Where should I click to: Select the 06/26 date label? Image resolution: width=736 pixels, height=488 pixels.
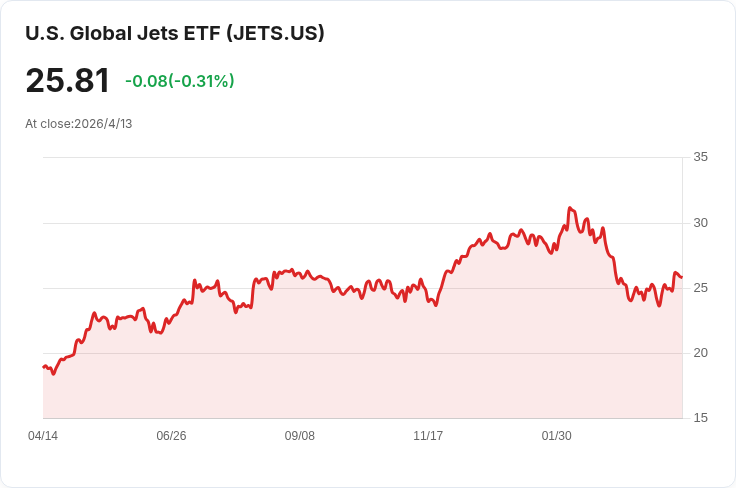point(171,436)
